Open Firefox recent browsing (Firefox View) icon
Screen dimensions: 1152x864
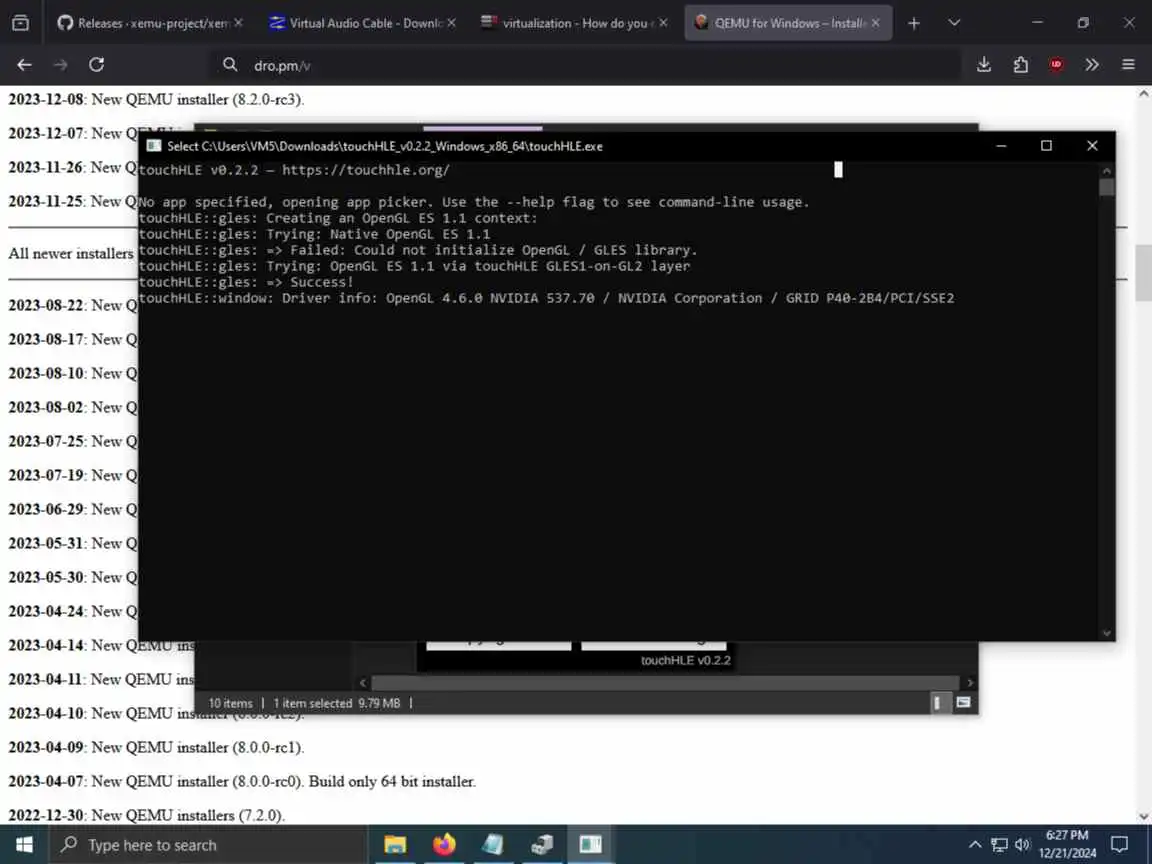click(x=21, y=23)
